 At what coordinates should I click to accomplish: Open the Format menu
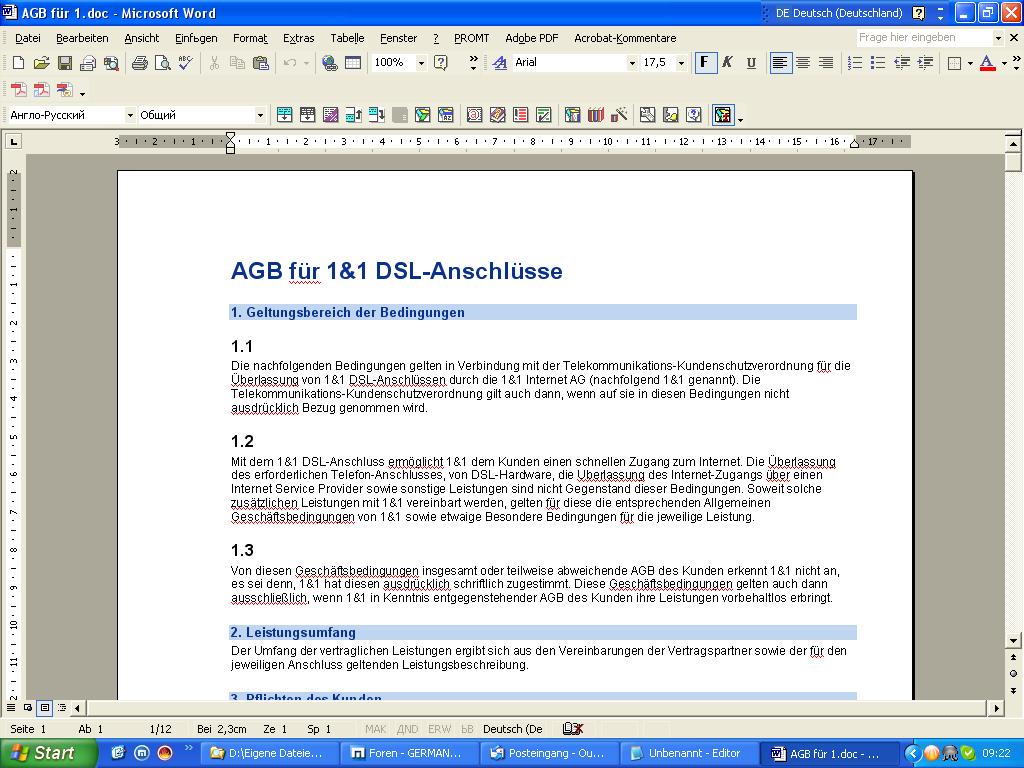click(250, 38)
